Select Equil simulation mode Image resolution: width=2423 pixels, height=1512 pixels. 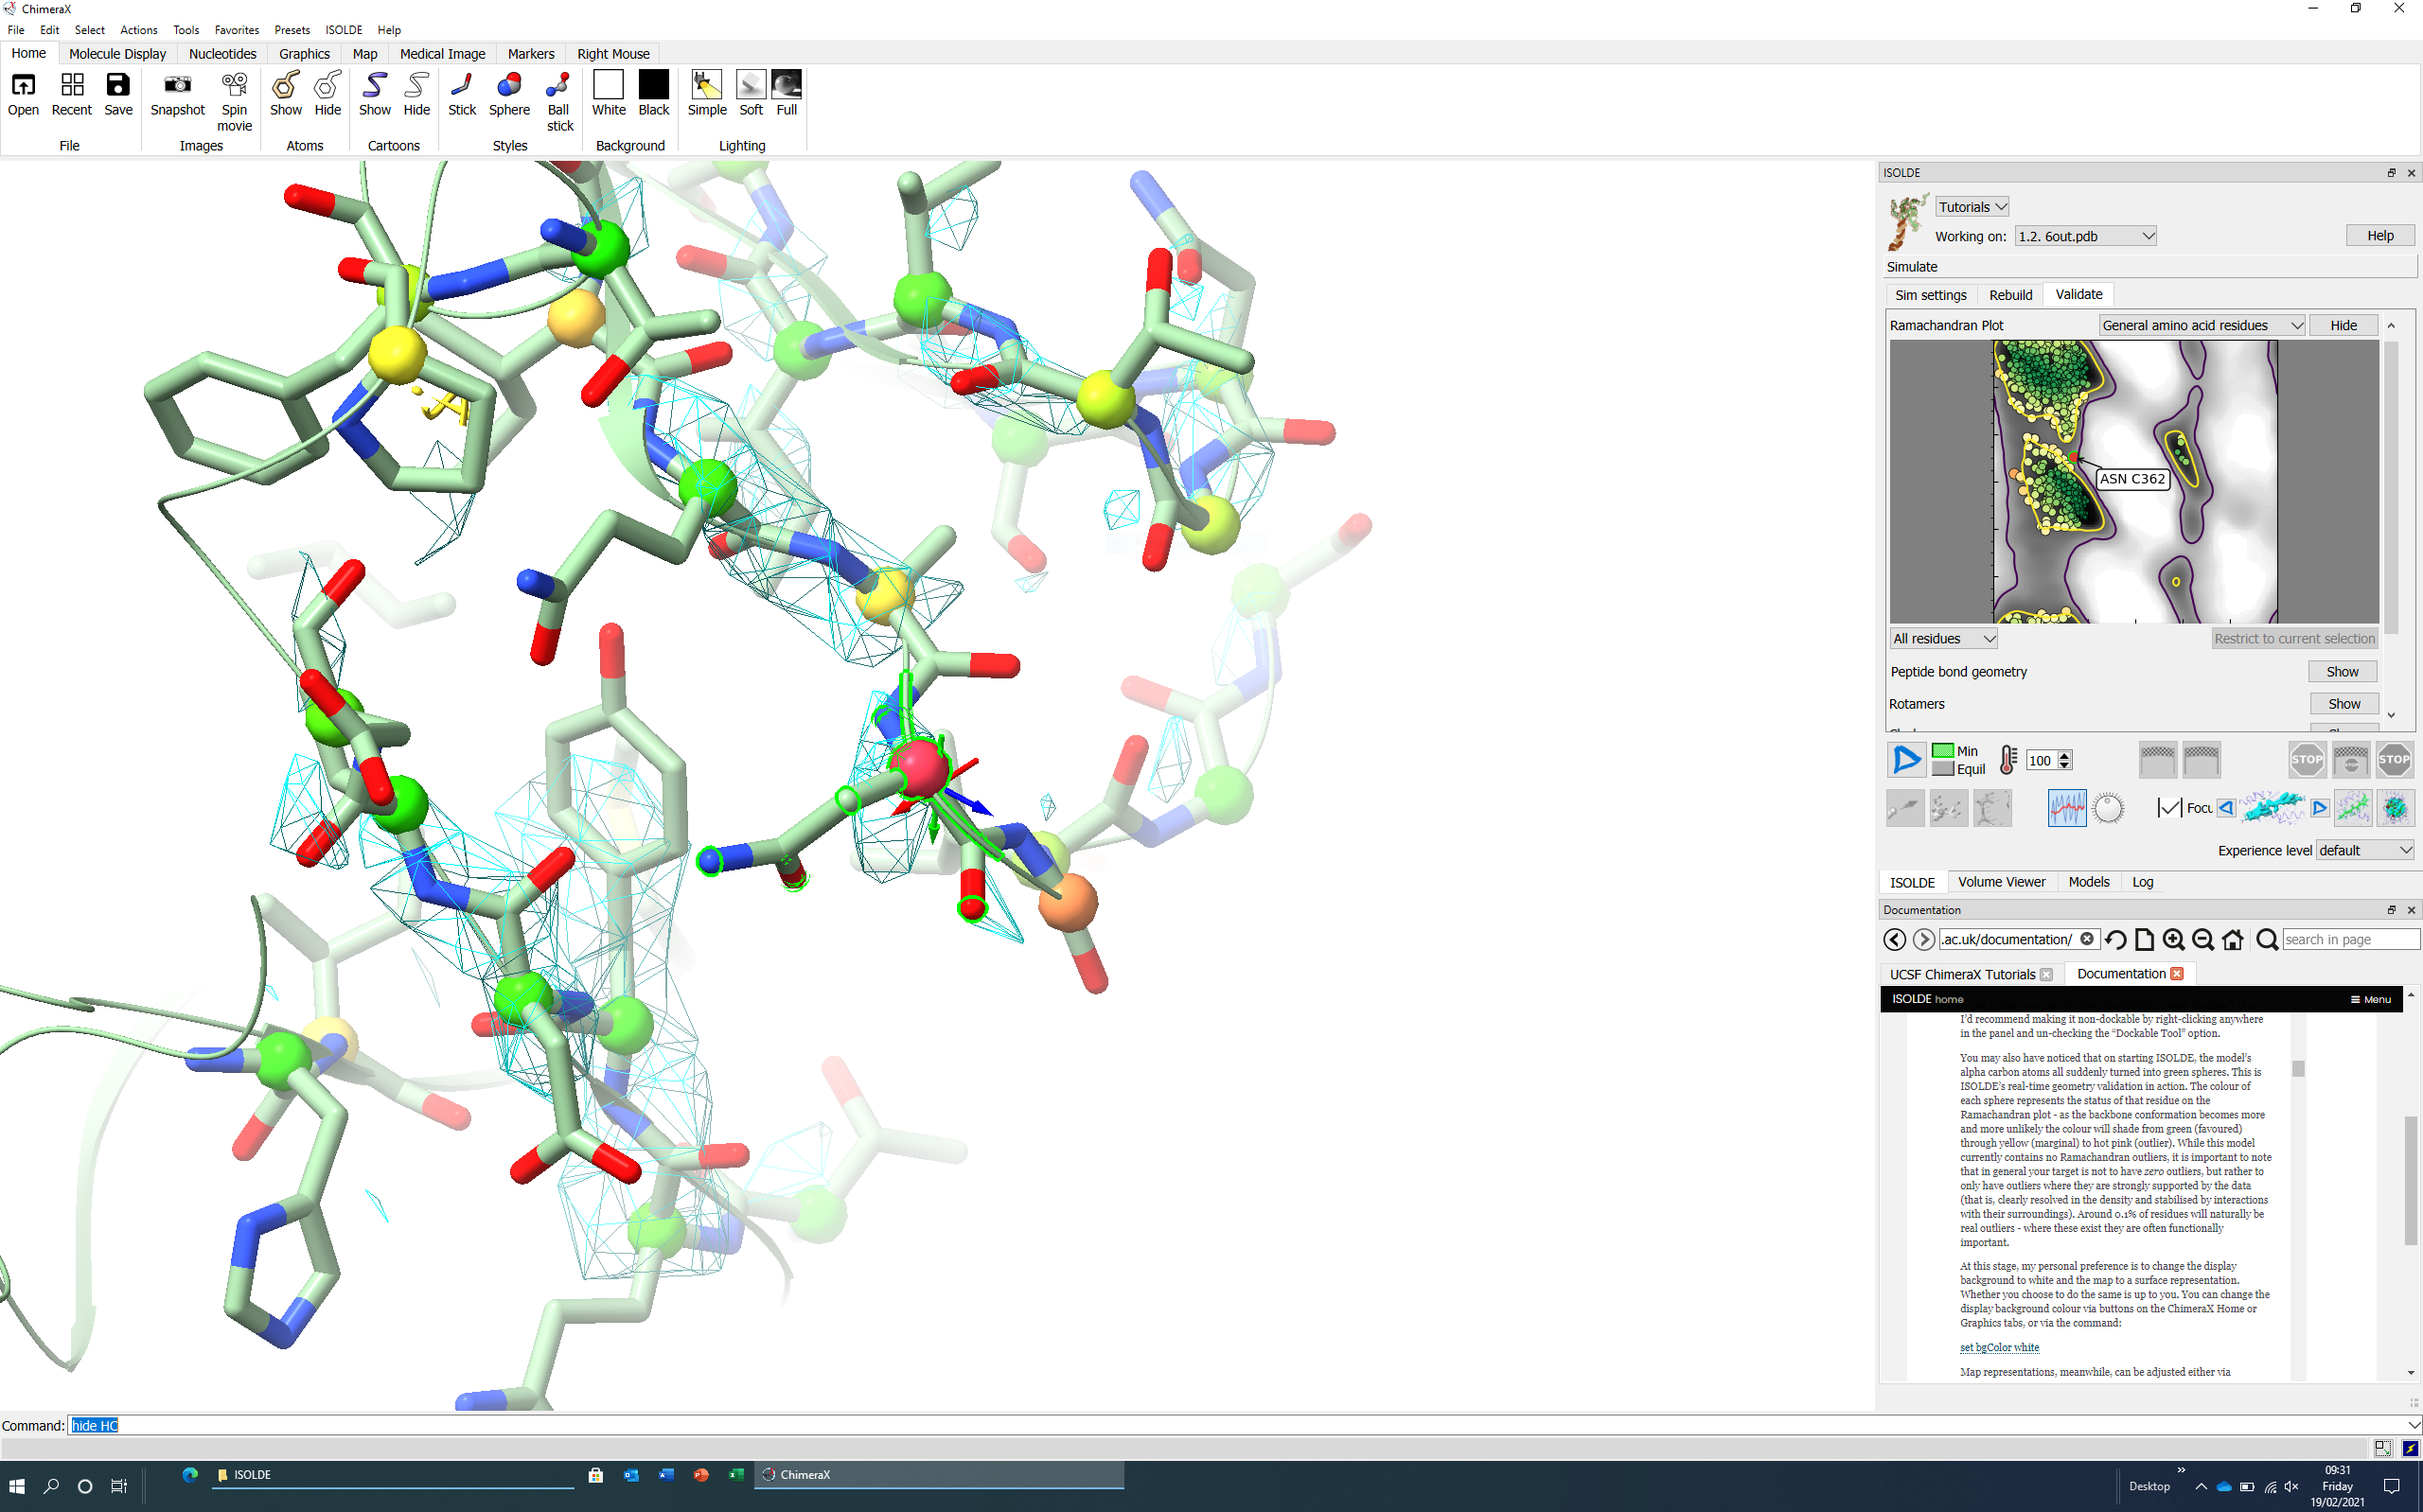tap(1943, 769)
